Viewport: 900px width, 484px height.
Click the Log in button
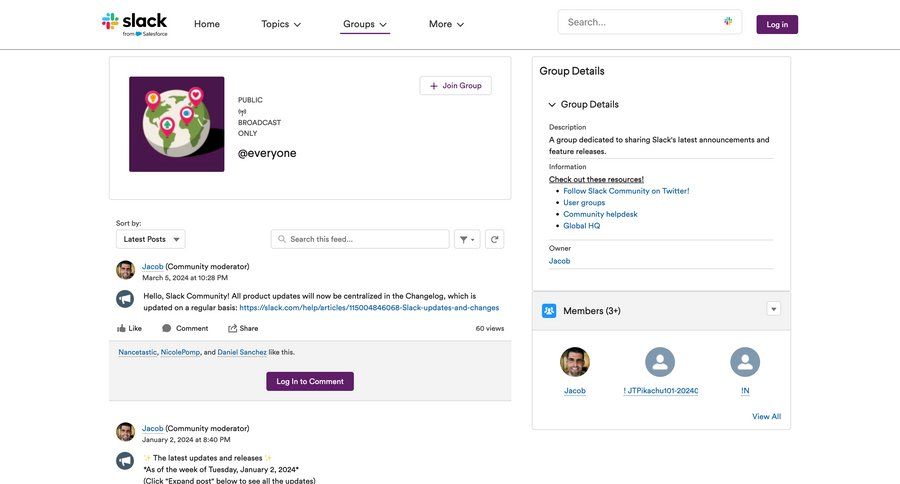click(x=777, y=24)
